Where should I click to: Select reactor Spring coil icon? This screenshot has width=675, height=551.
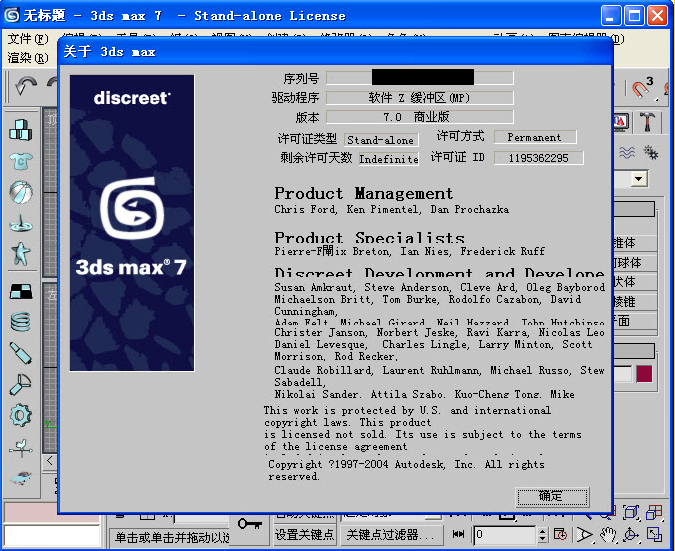pos(21,322)
